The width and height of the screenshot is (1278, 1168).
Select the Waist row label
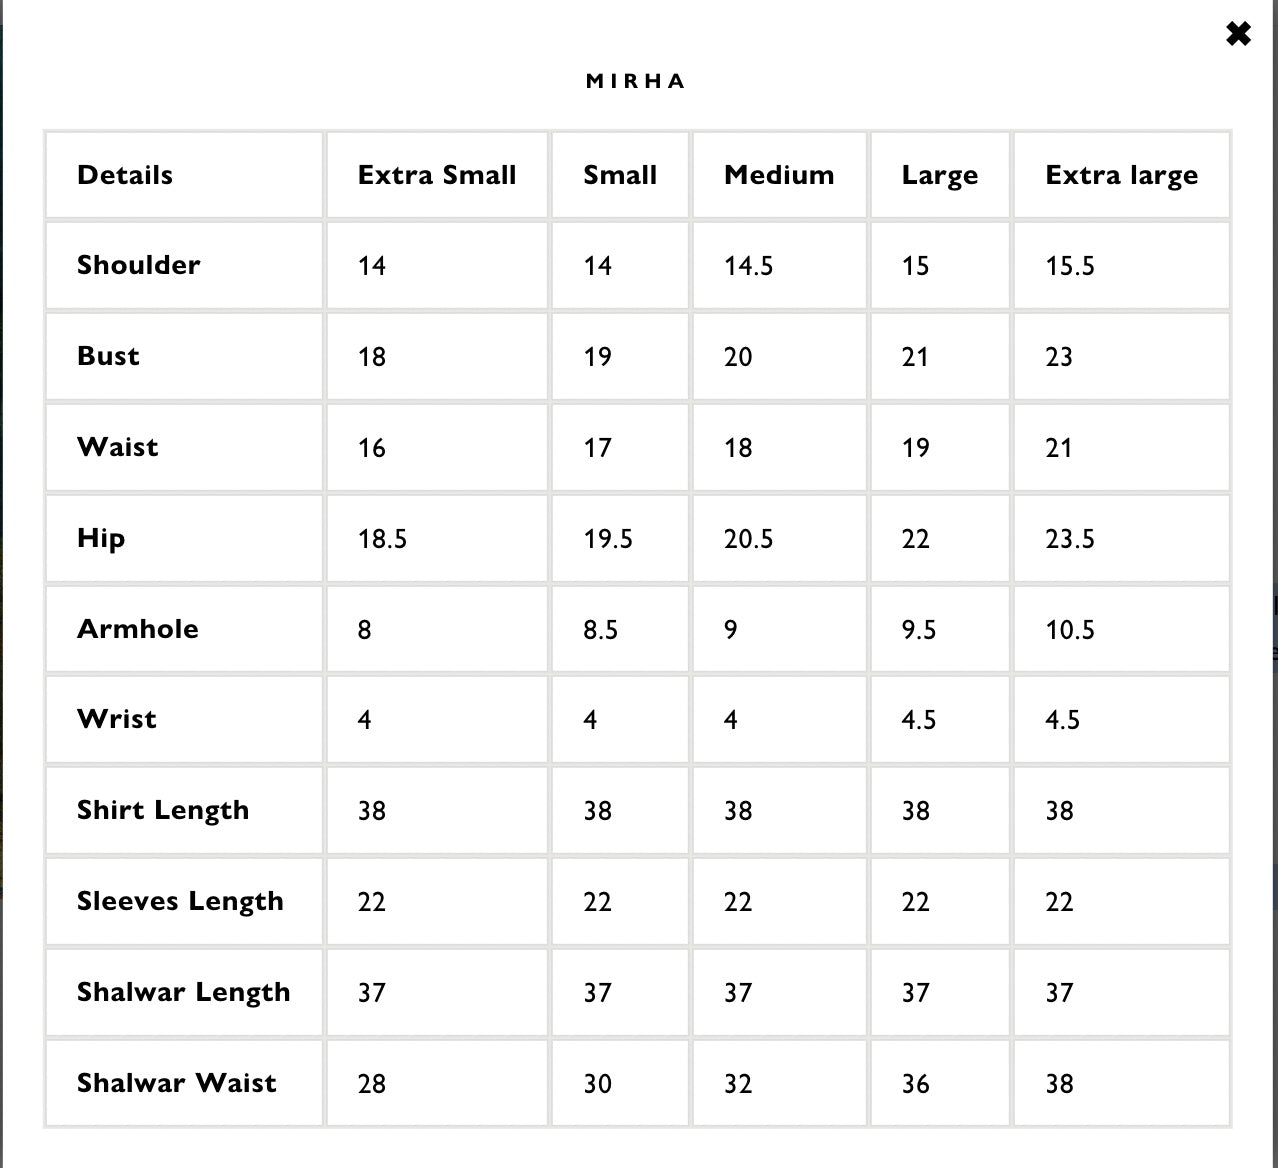(118, 447)
